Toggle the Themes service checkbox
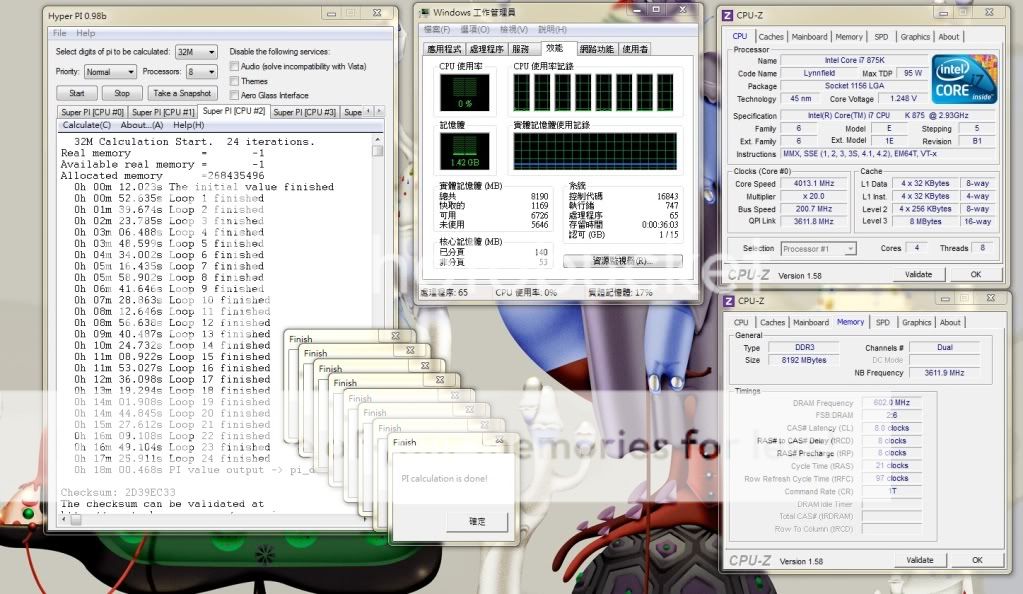 [x=234, y=81]
